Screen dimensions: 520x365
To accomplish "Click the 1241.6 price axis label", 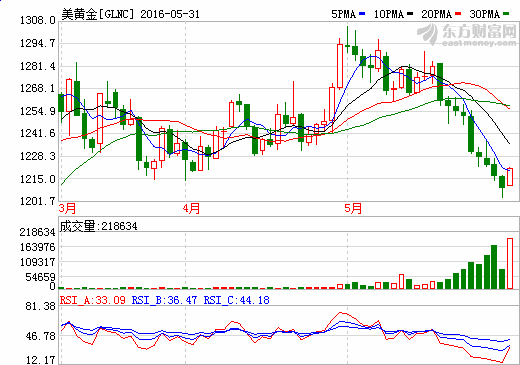I will (x=38, y=134).
